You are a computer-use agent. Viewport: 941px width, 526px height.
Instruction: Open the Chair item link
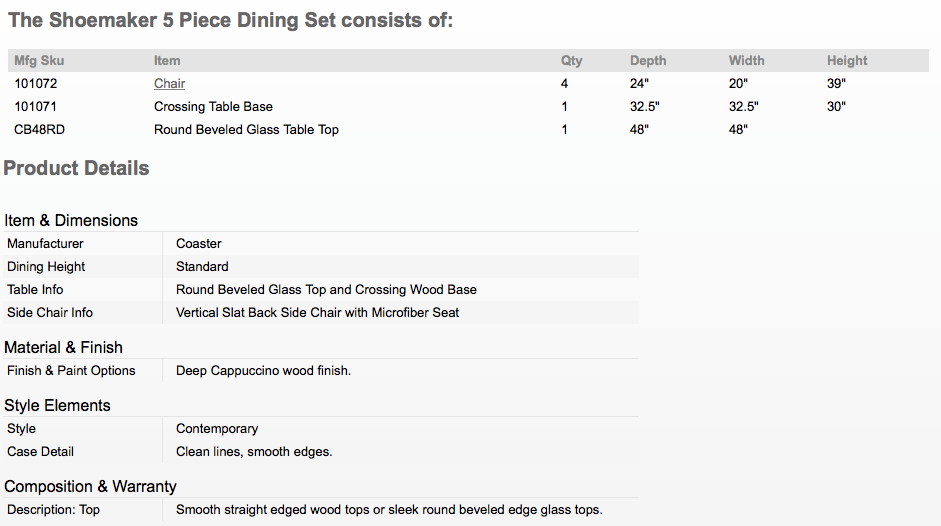(x=169, y=83)
